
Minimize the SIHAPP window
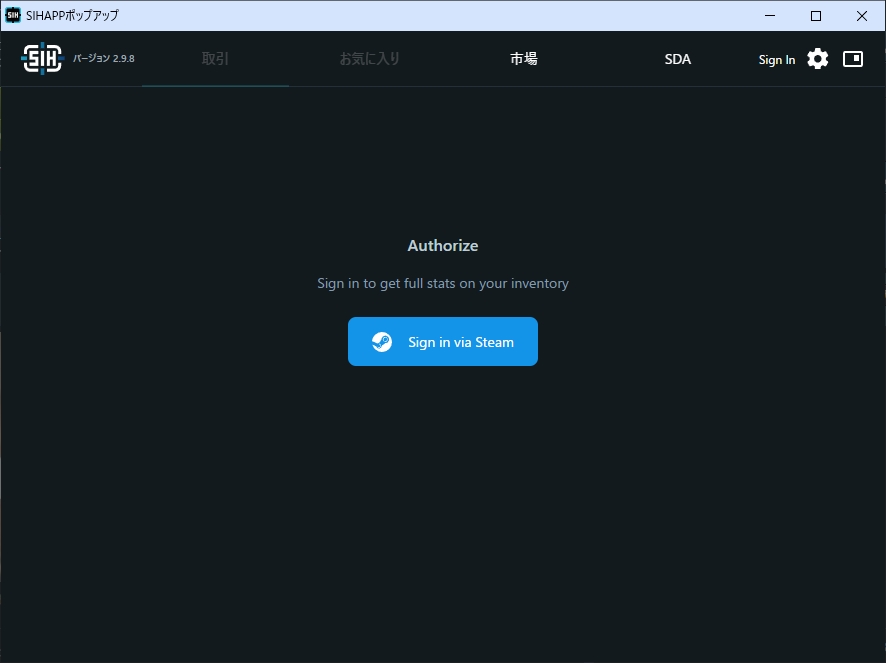770,15
